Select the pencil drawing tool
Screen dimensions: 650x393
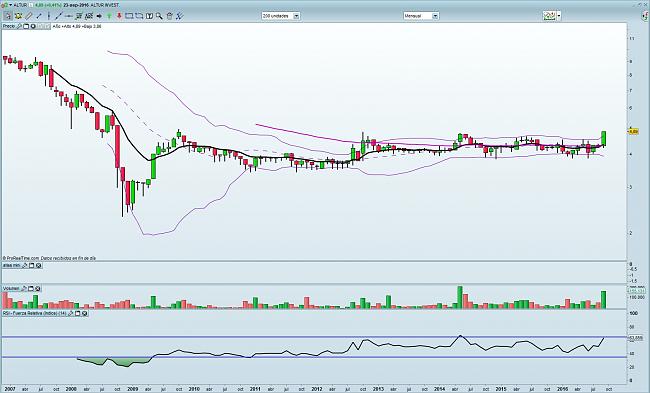[29, 16]
